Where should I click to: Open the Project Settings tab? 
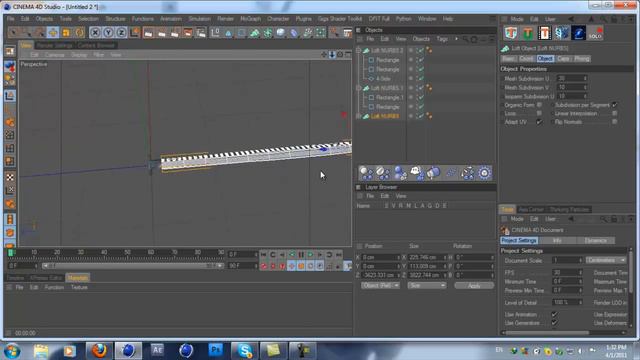pyautogui.click(x=519, y=240)
